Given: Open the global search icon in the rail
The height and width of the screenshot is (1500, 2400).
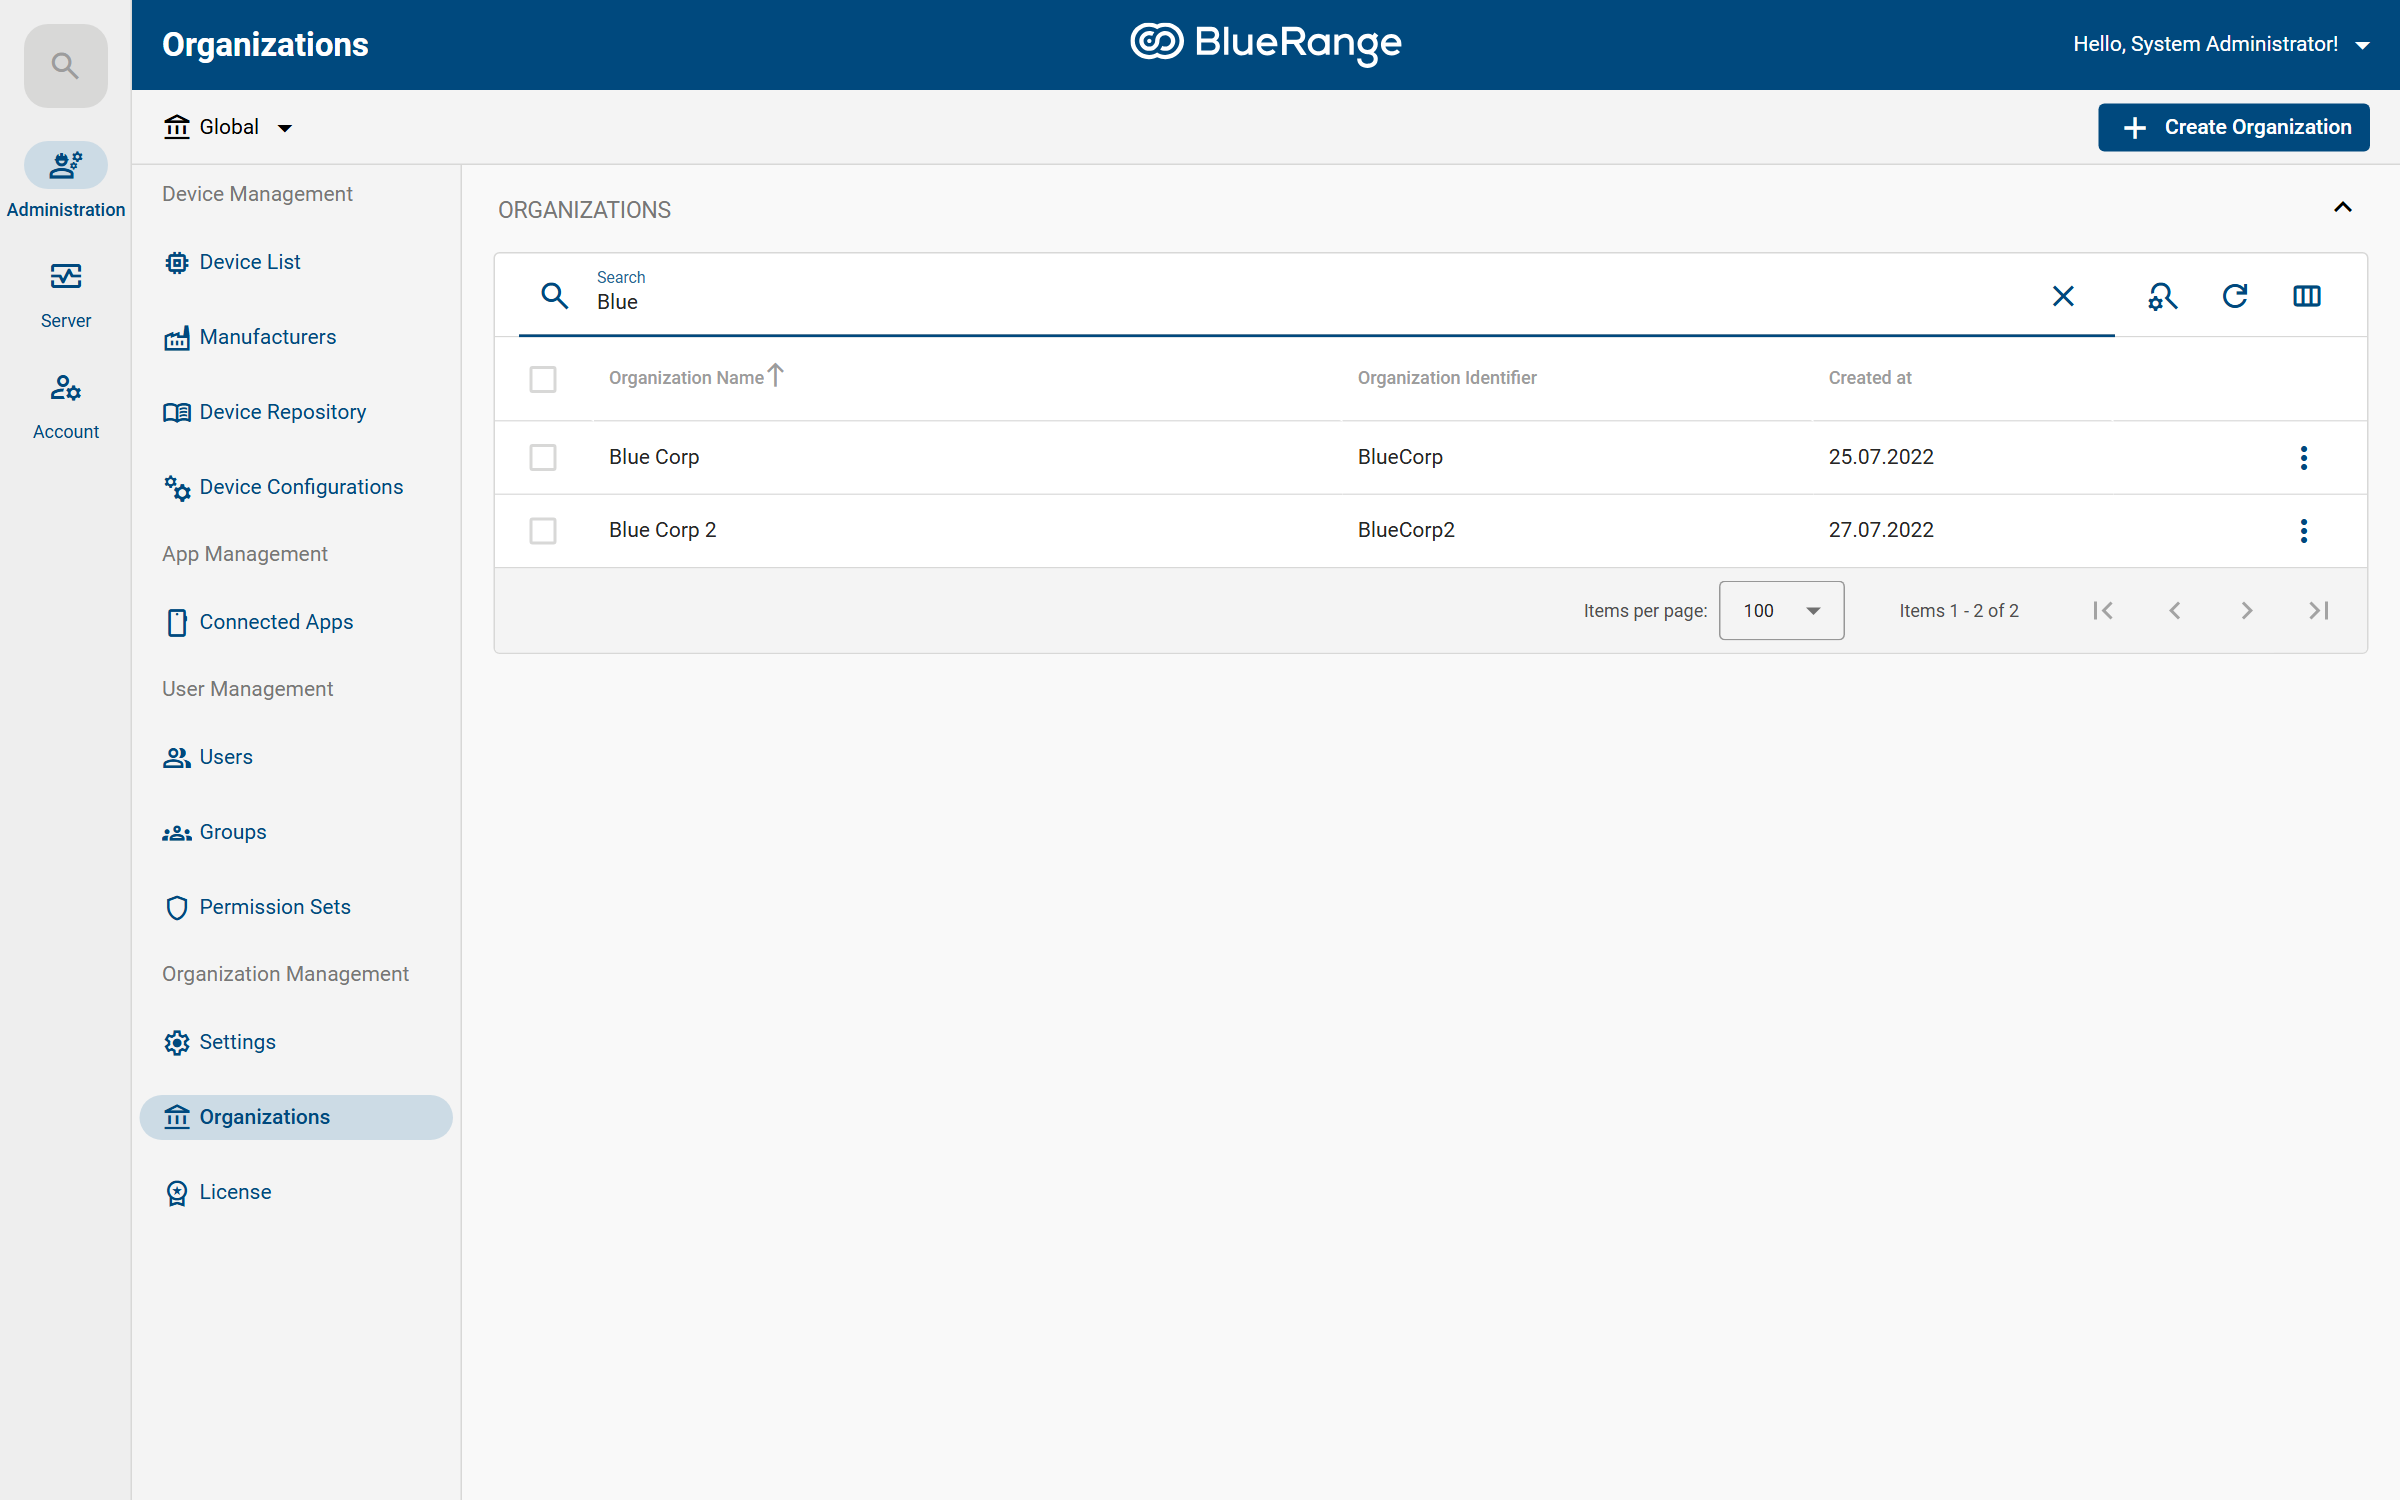Looking at the screenshot, I should [66, 66].
